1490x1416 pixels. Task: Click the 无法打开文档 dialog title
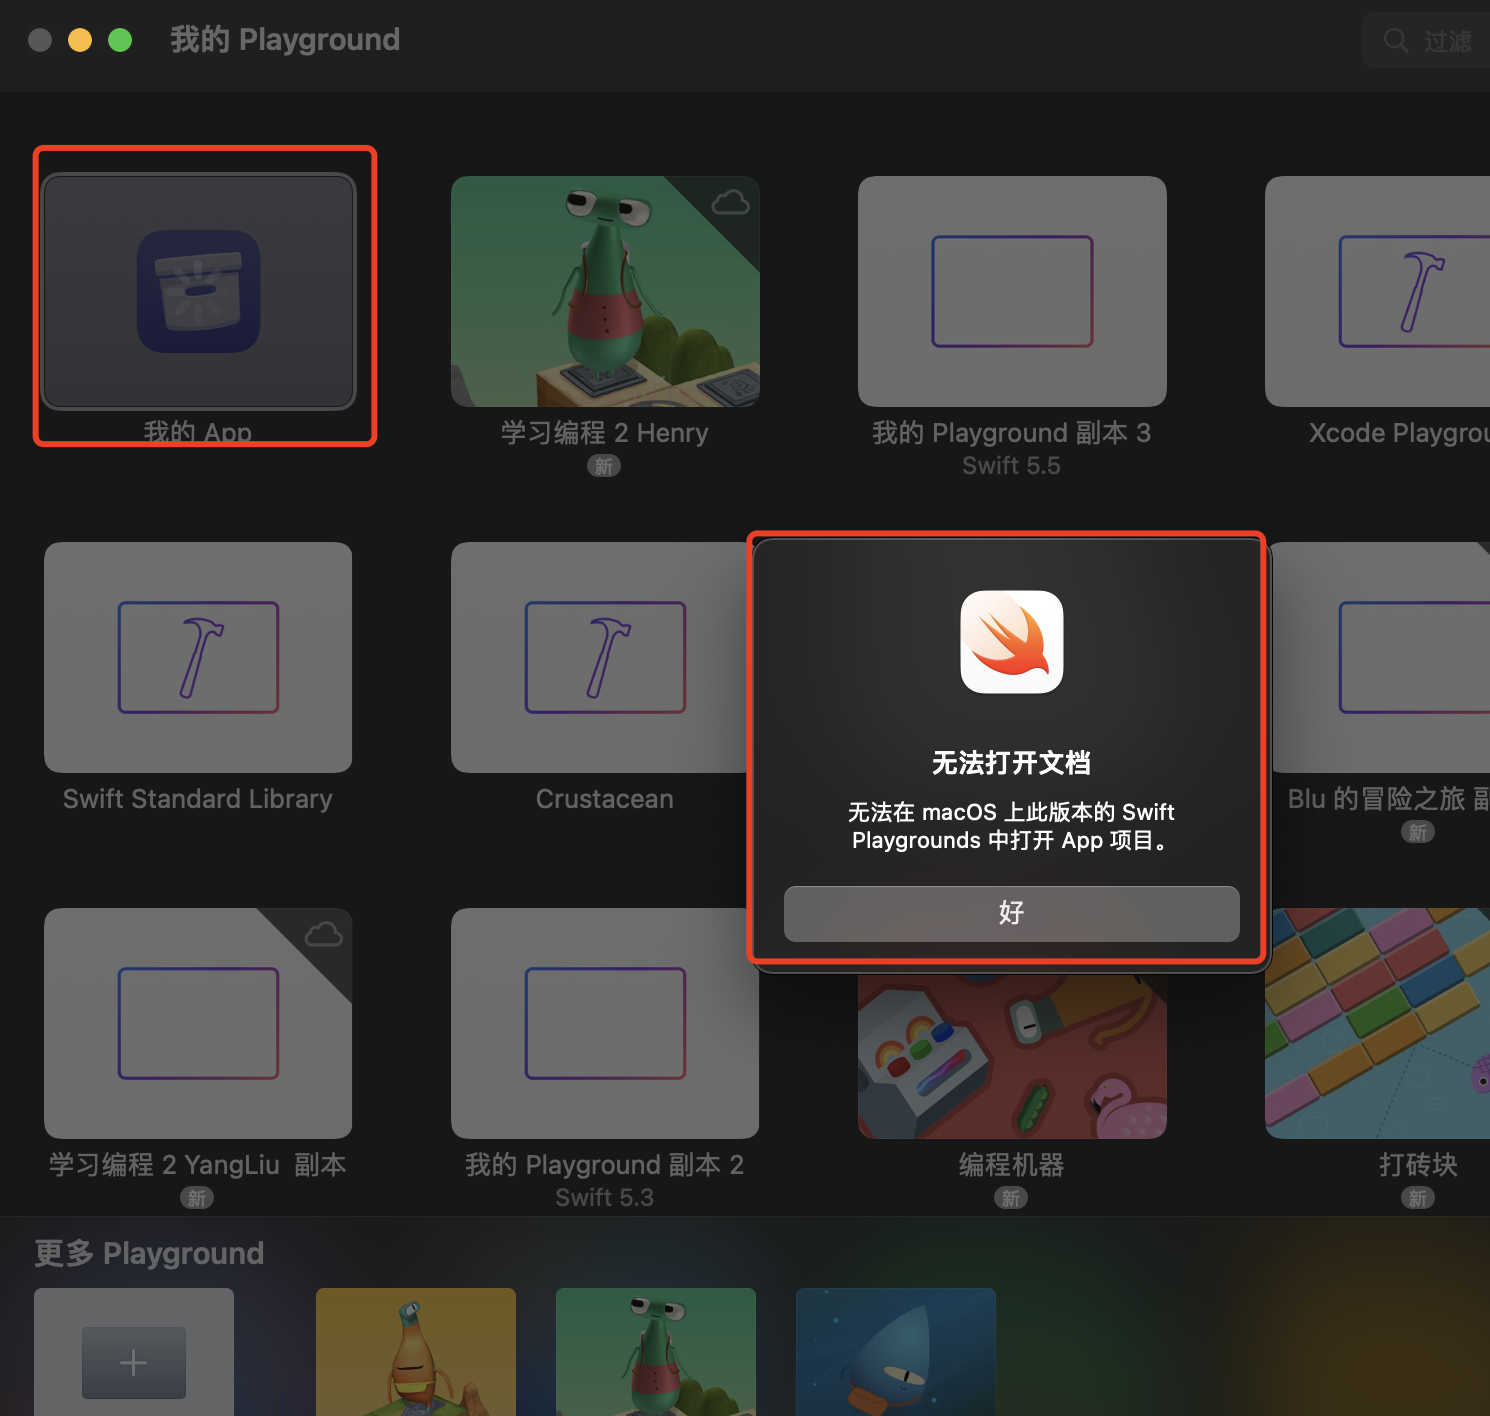[x=1011, y=763]
